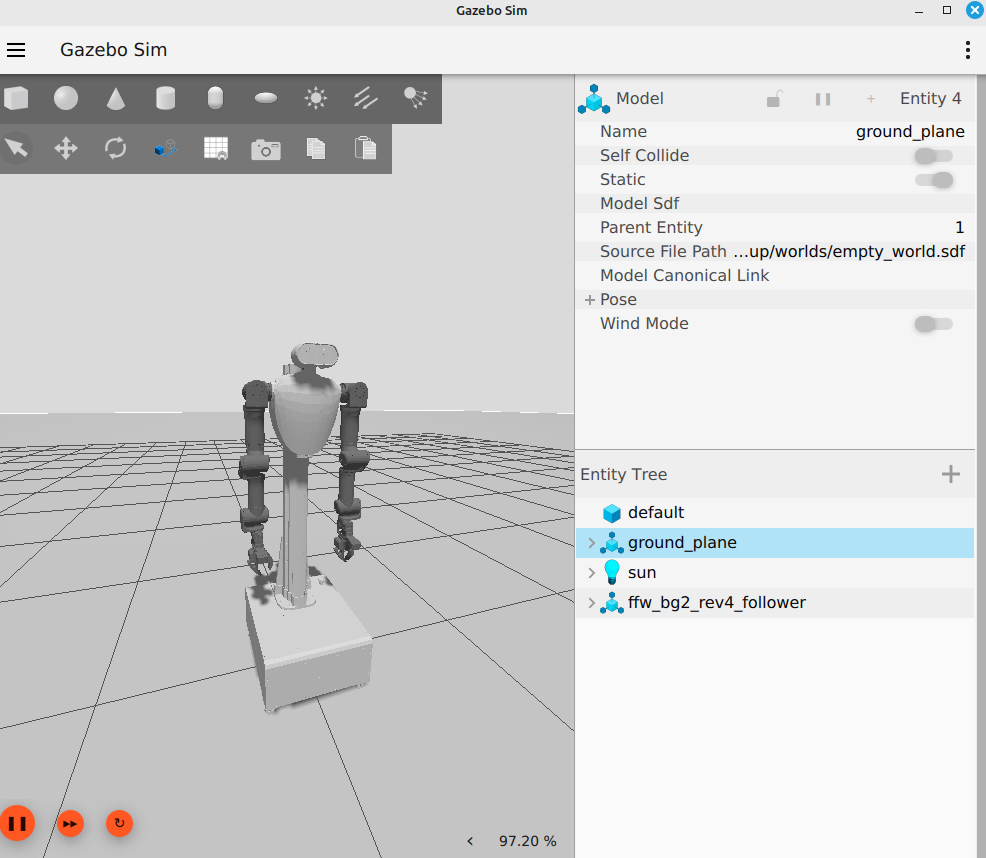Add a cylinder to the scene
Screen dimensions: 986x858
[x=164, y=98]
